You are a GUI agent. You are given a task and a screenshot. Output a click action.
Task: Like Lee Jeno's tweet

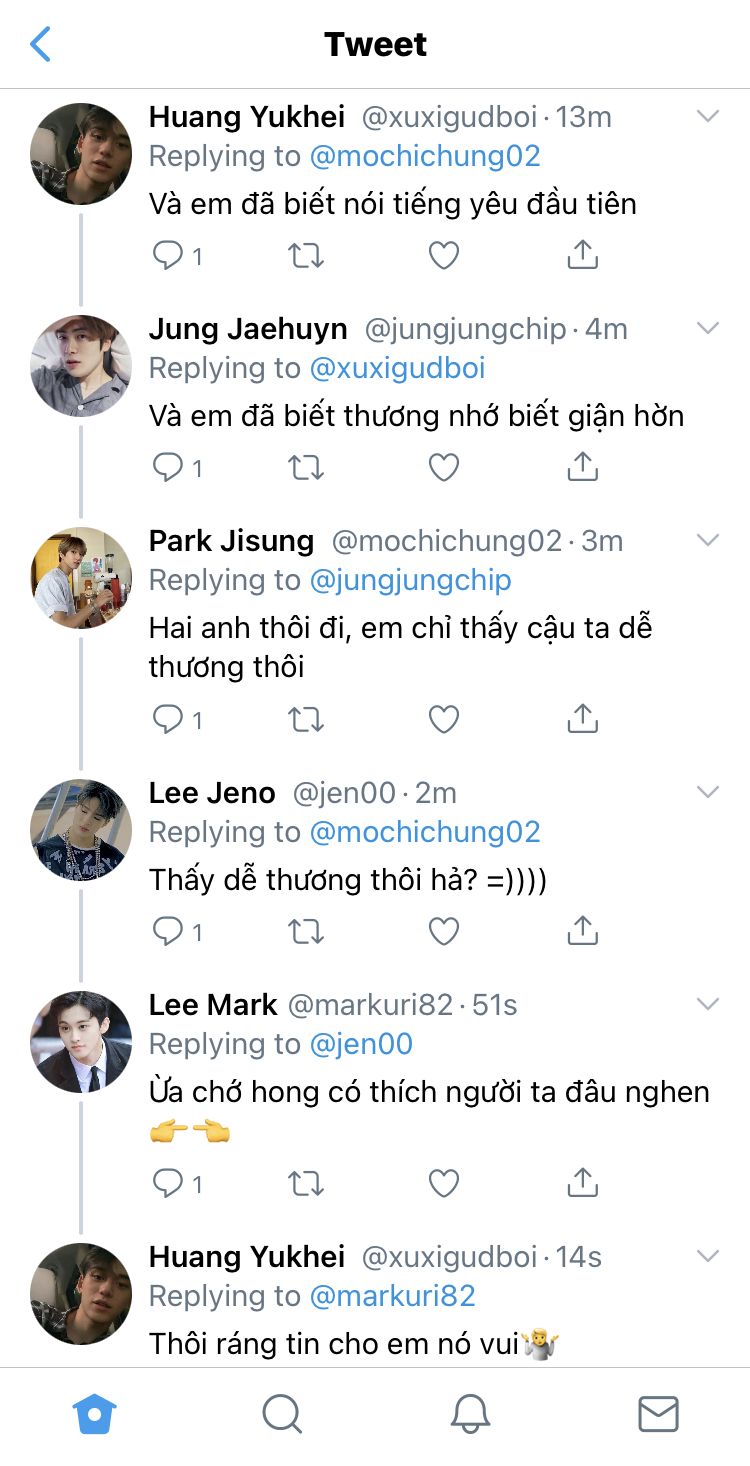coord(443,932)
